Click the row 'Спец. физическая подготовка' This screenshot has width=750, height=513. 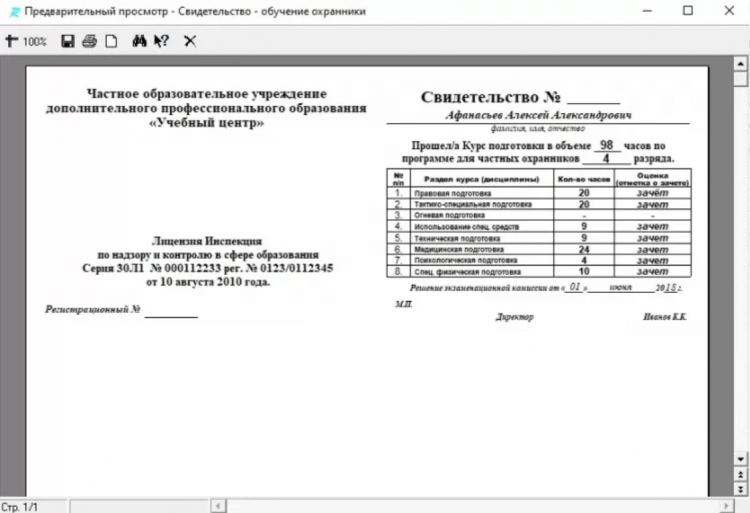[x=539, y=272]
